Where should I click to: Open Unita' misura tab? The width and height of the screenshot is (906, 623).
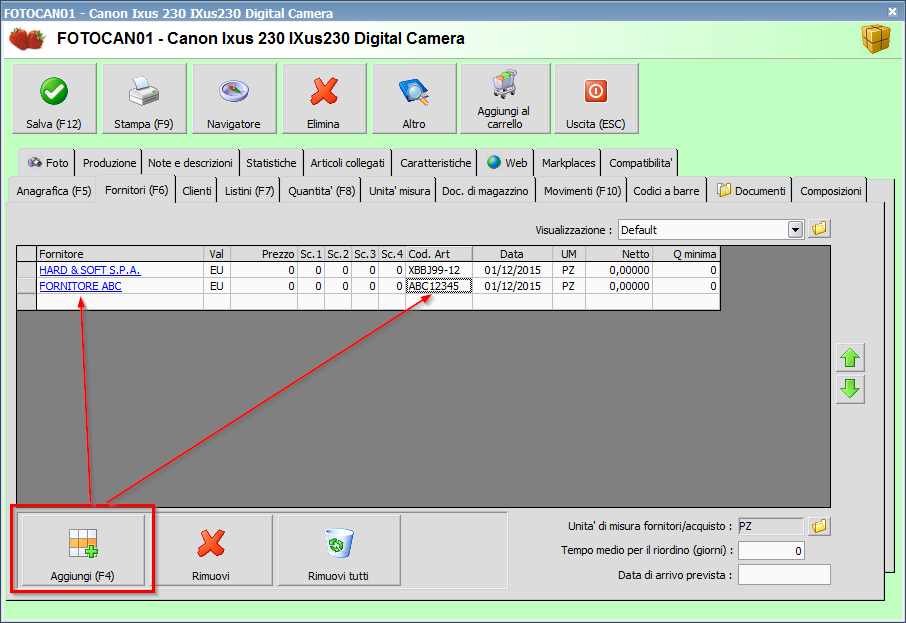tap(399, 191)
